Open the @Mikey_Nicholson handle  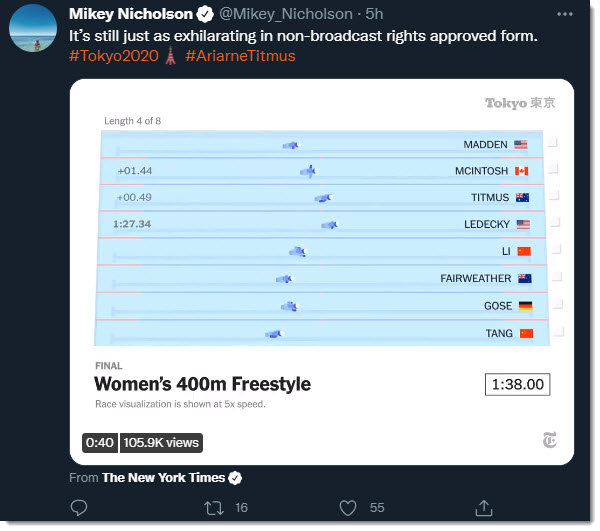(x=285, y=14)
